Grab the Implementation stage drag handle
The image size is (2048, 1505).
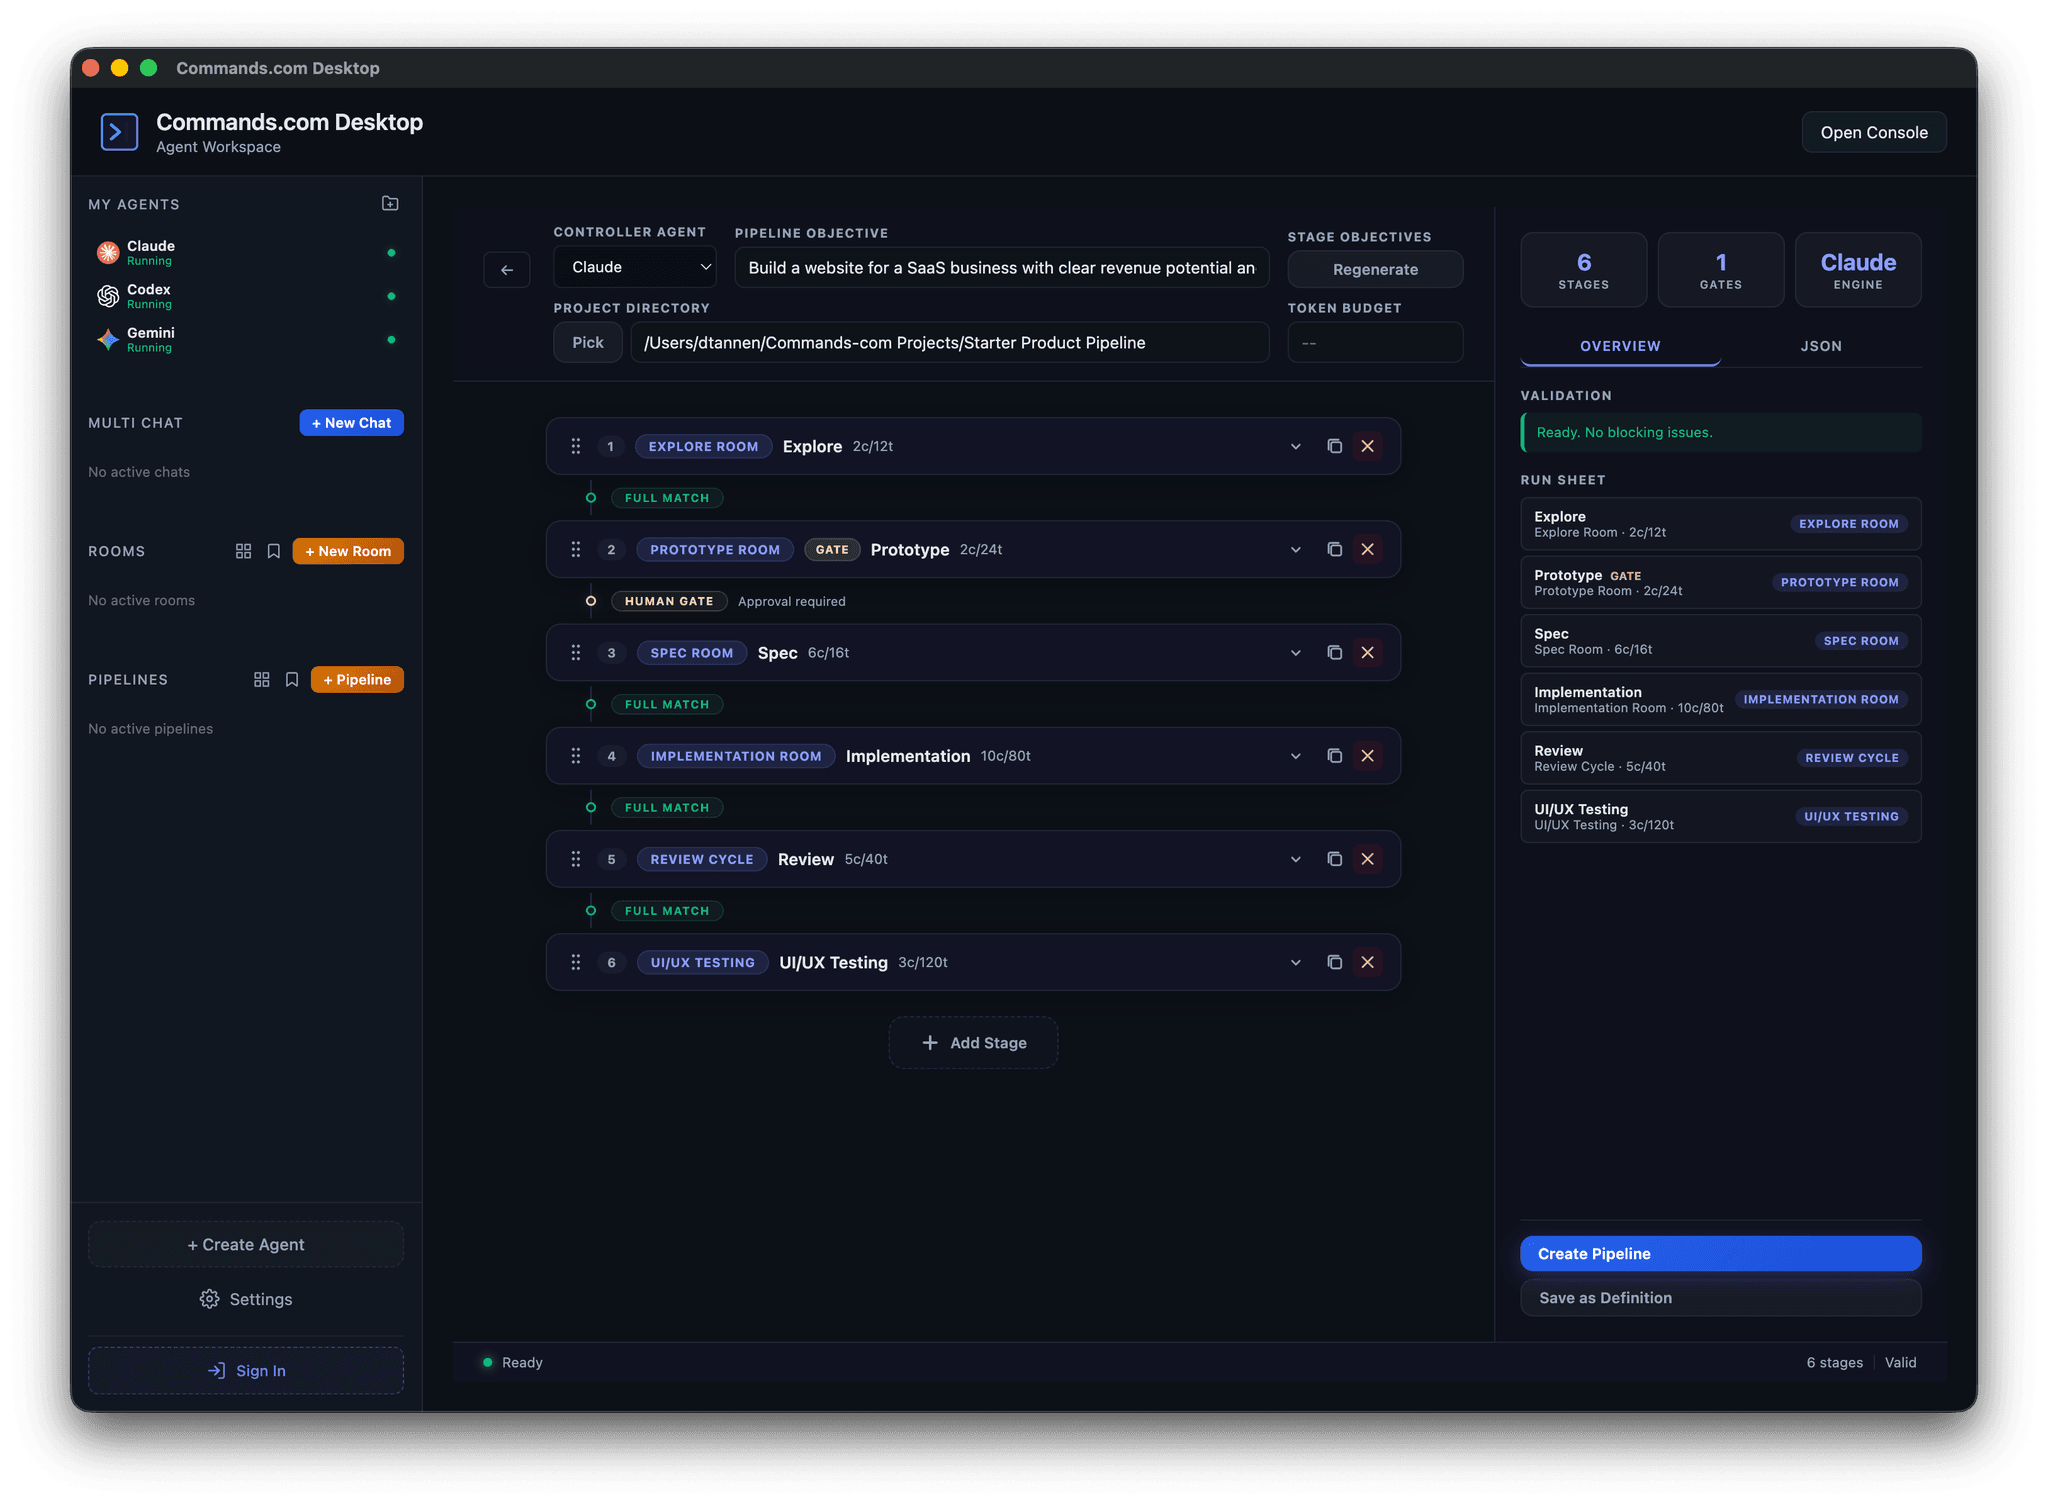point(576,756)
